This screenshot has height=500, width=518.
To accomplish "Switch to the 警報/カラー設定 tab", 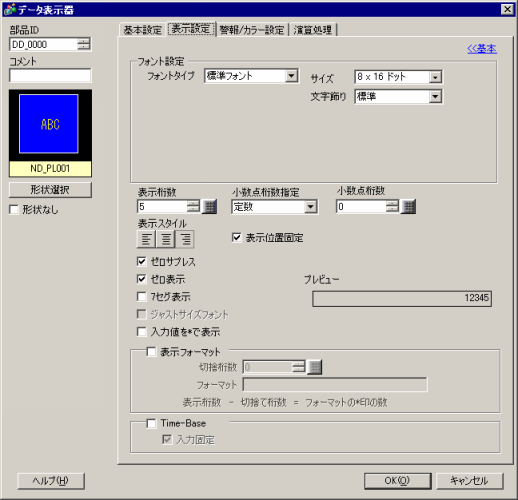I will (252, 30).
